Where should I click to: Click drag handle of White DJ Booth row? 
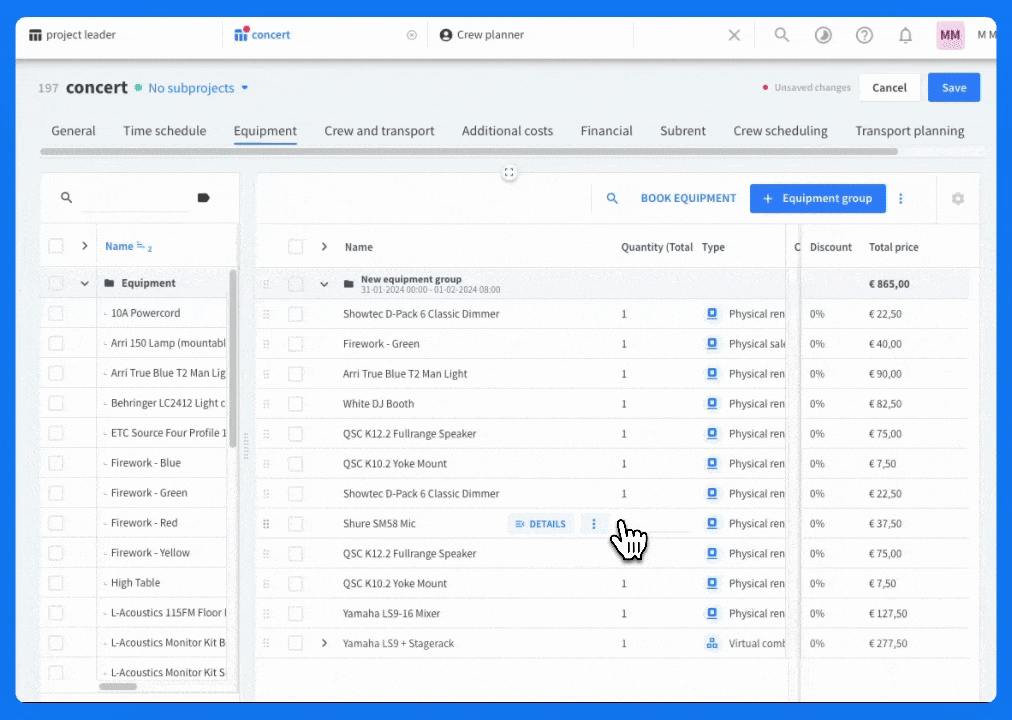[266, 404]
